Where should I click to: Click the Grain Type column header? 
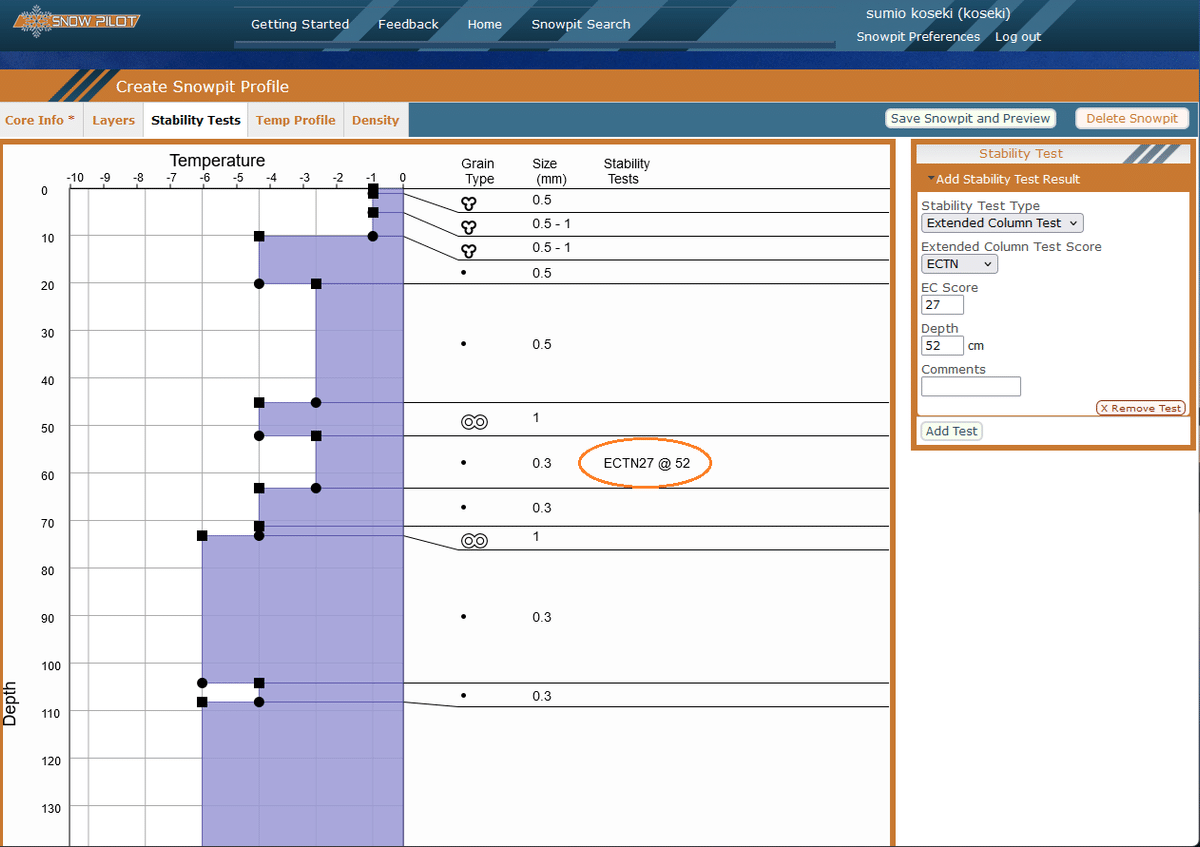(479, 171)
